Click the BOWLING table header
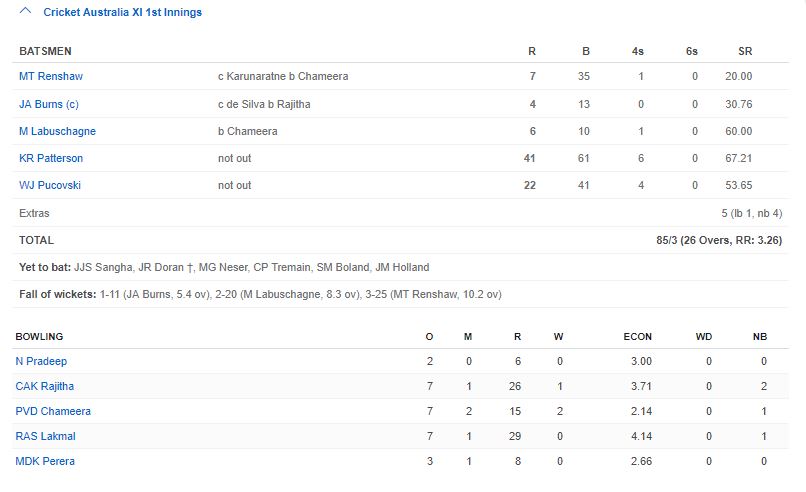Viewport: 806px width, 492px height. (x=39, y=337)
